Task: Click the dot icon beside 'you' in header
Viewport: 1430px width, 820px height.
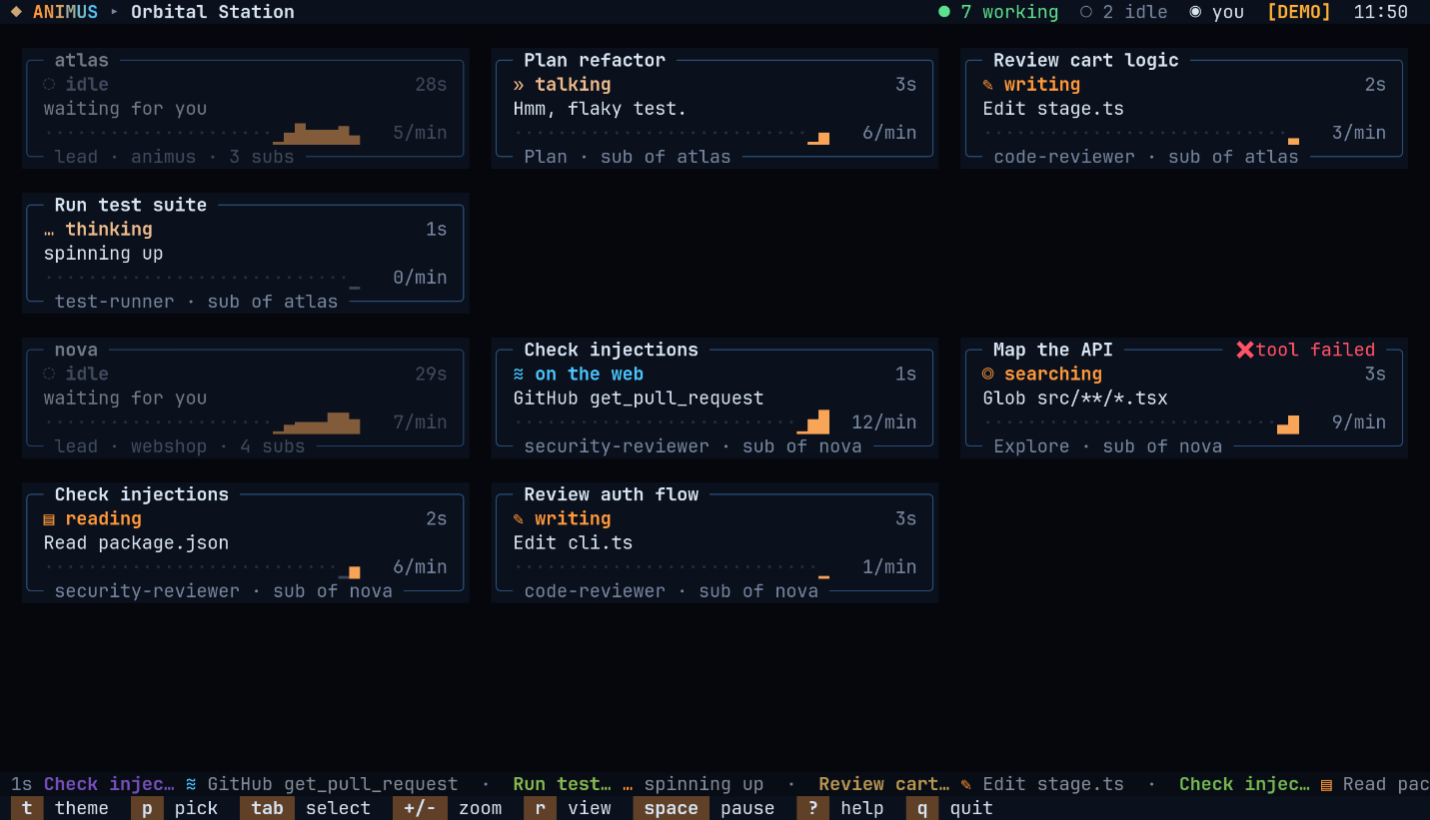Action: click(1195, 12)
